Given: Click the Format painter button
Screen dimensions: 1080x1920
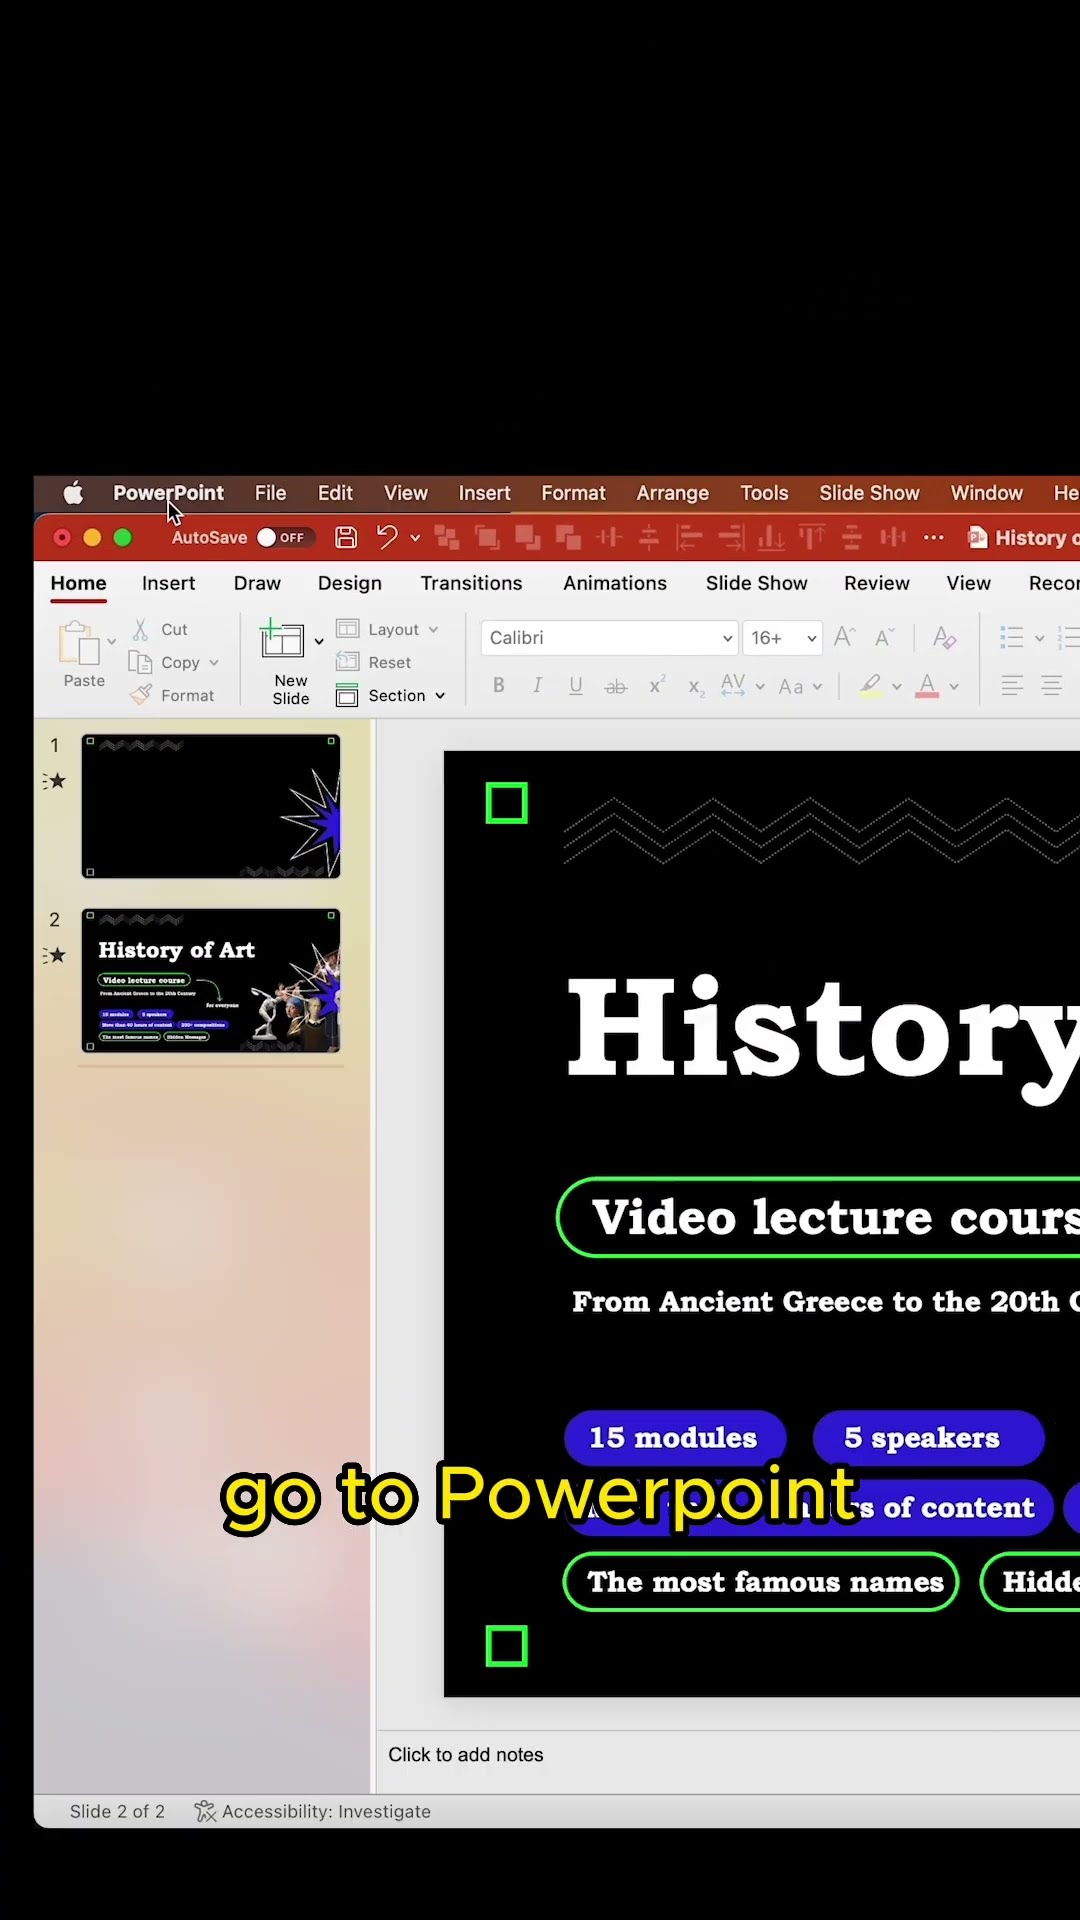Looking at the screenshot, I should pyautogui.click(x=172, y=695).
